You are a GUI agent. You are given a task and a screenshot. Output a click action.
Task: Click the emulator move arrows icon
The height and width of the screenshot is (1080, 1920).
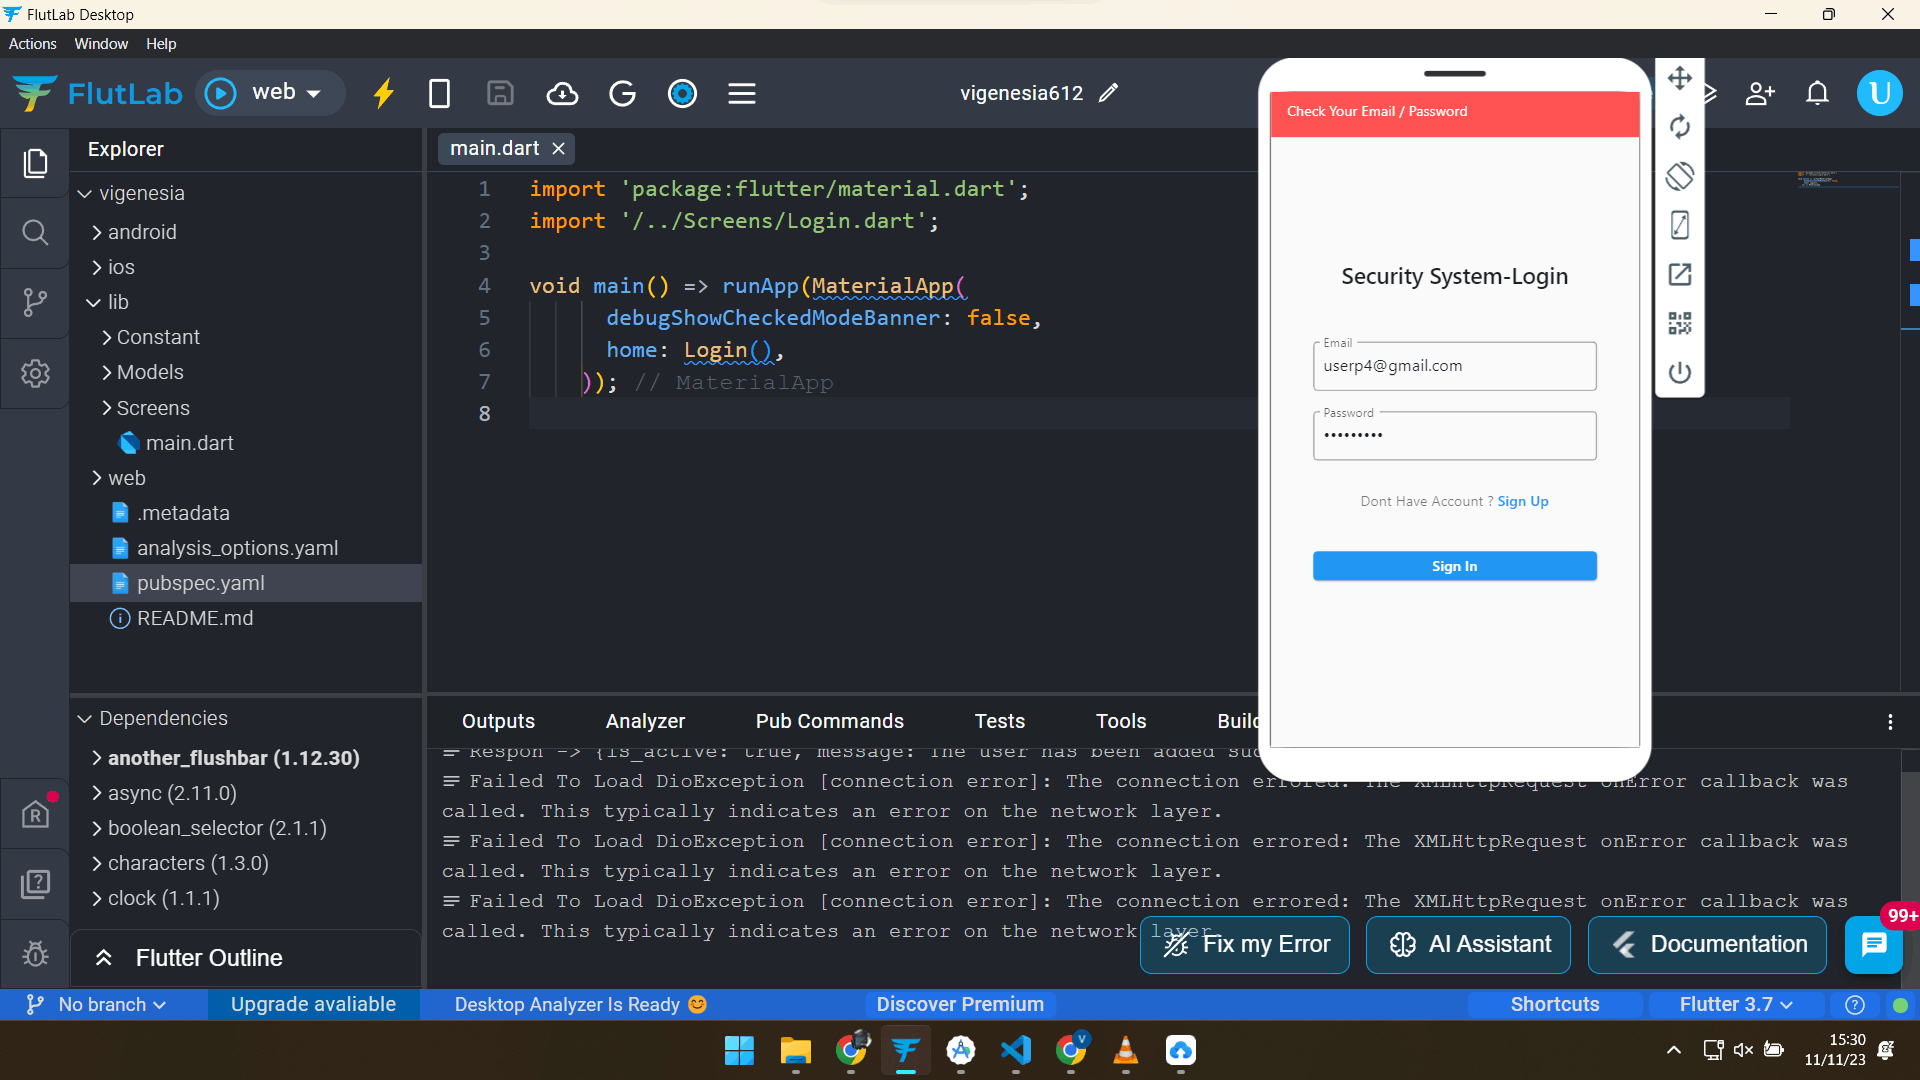[x=1680, y=78]
